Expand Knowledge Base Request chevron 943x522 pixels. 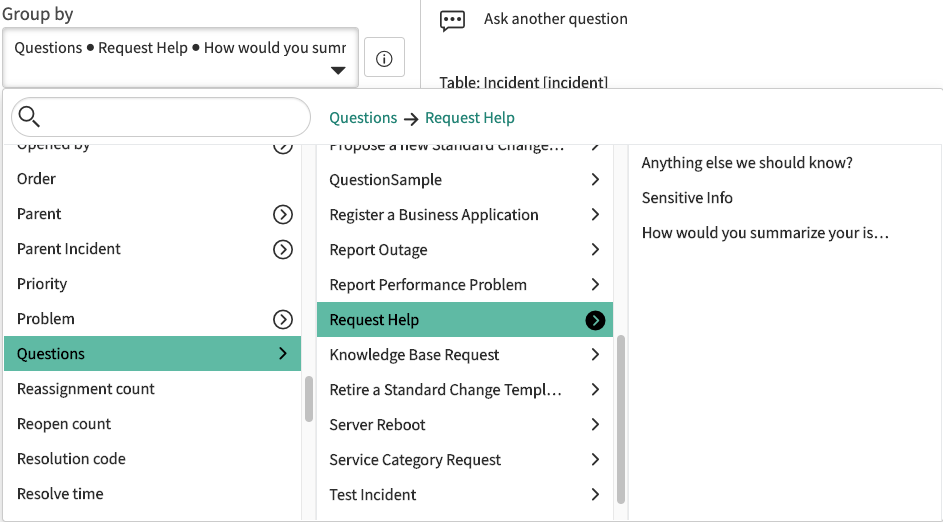click(595, 355)
